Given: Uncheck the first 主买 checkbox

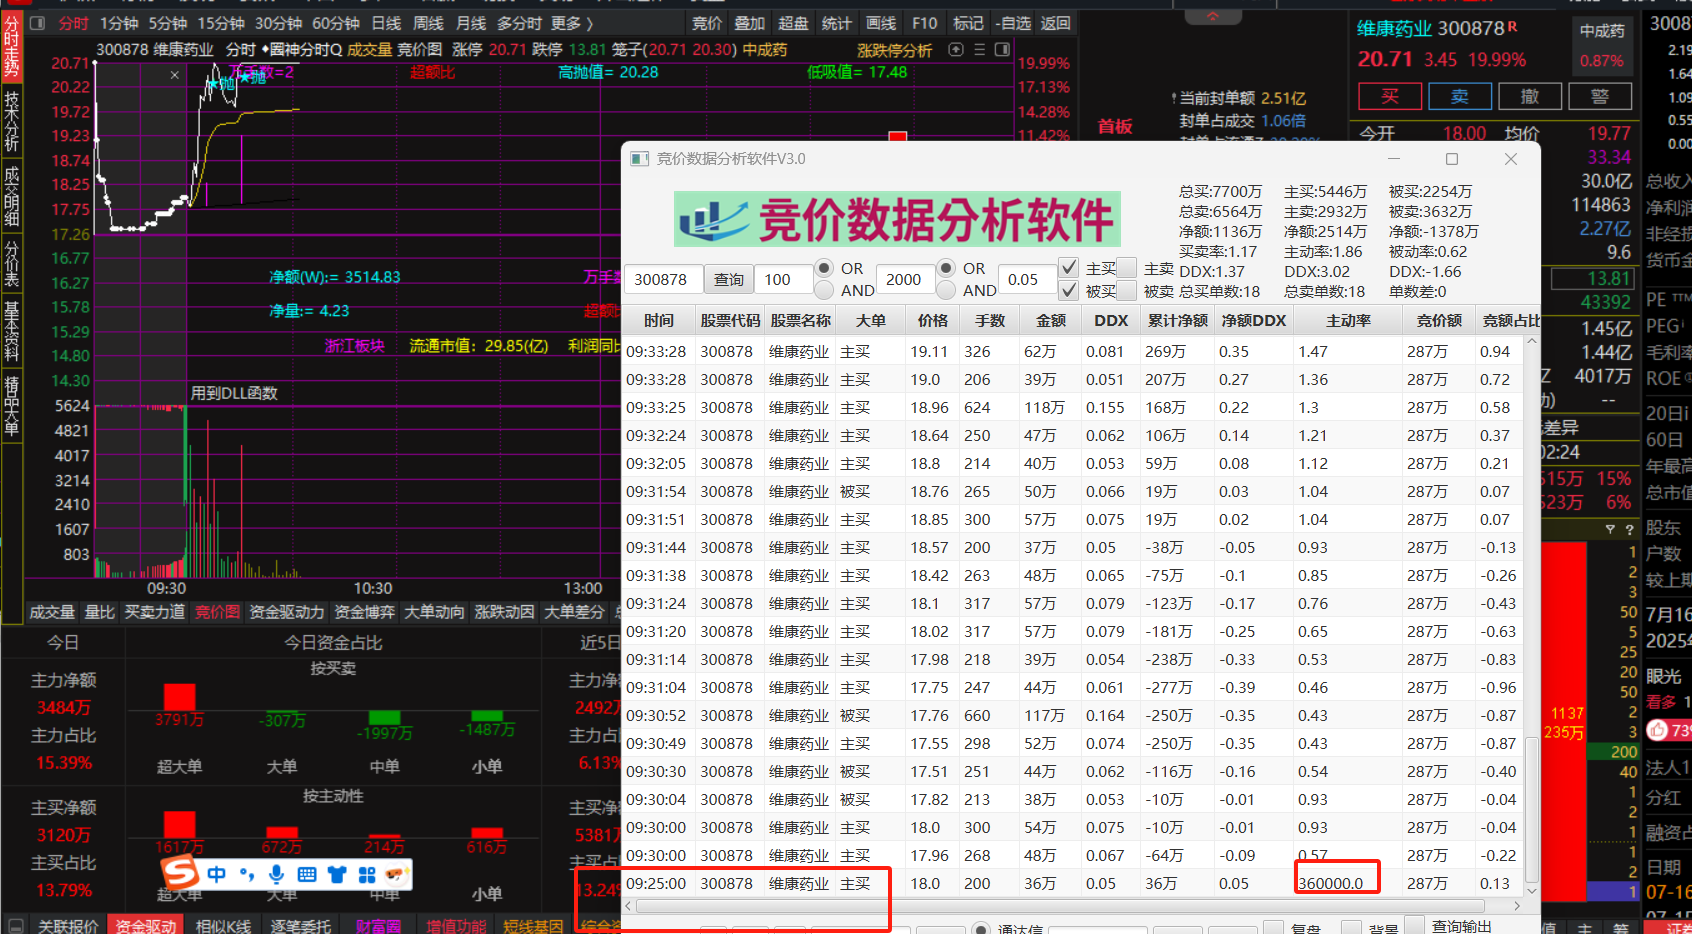Looking at the screenshot, I should pos(1068,268).
